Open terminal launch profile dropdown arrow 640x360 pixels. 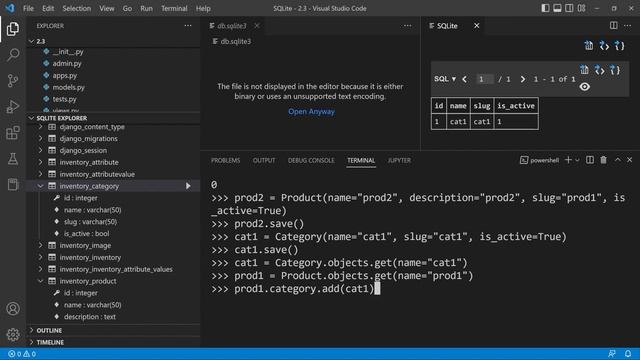(x=577, y=160)
